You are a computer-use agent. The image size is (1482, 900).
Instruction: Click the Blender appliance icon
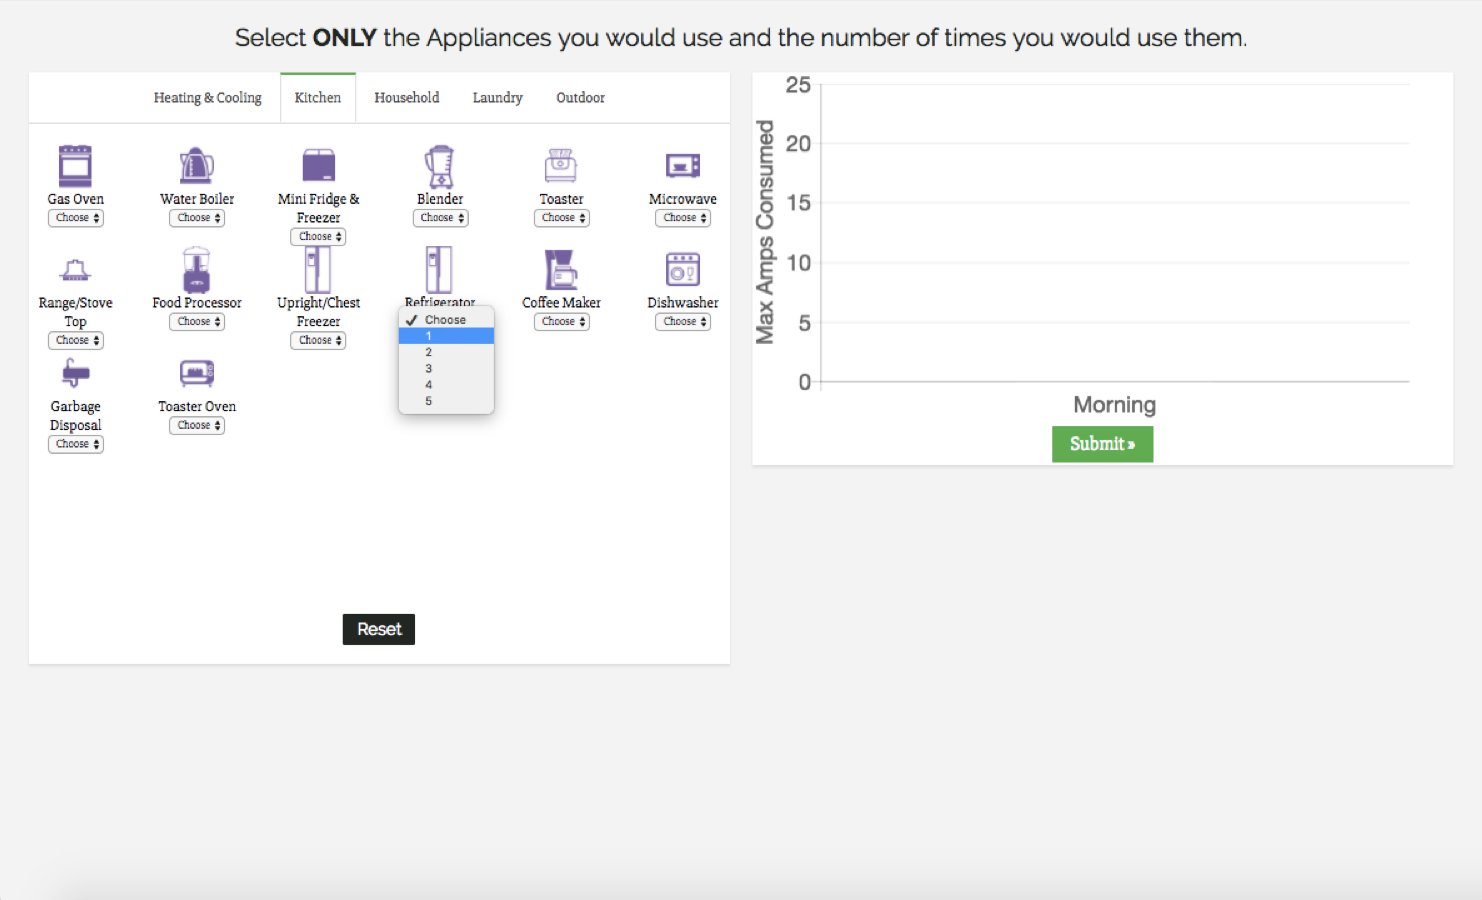point(439,167)
